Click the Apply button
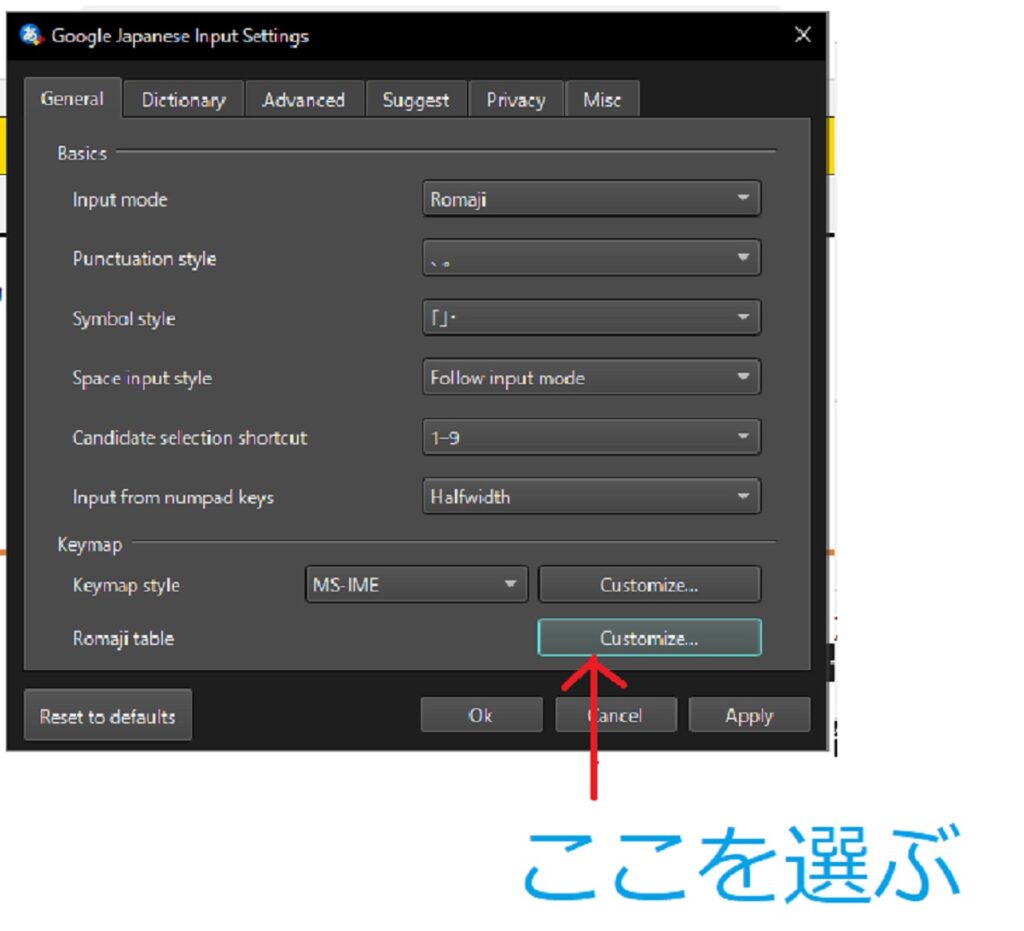1024x931 pixels. tap(749, 716)
